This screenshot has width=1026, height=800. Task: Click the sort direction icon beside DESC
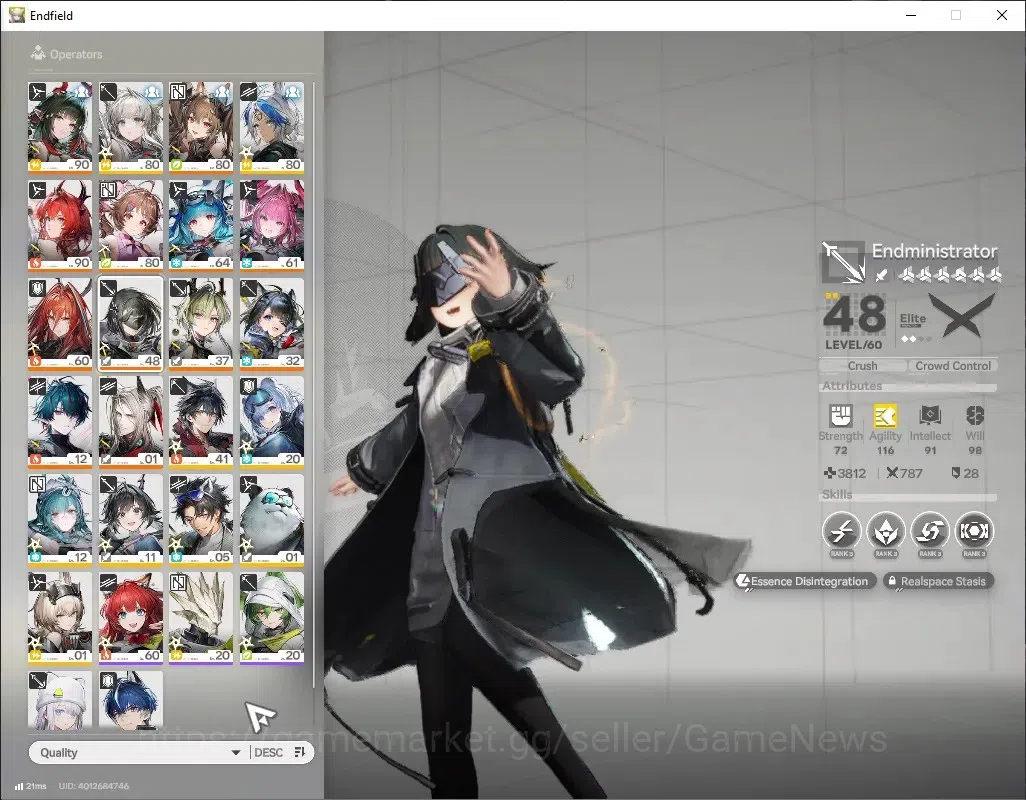click(300, 752)
